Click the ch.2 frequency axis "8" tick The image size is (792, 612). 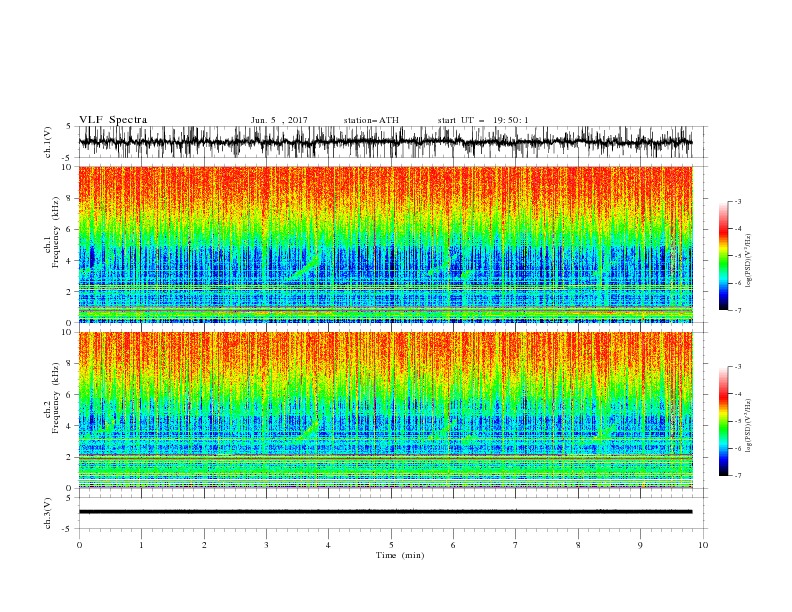(x=69, y=364)
